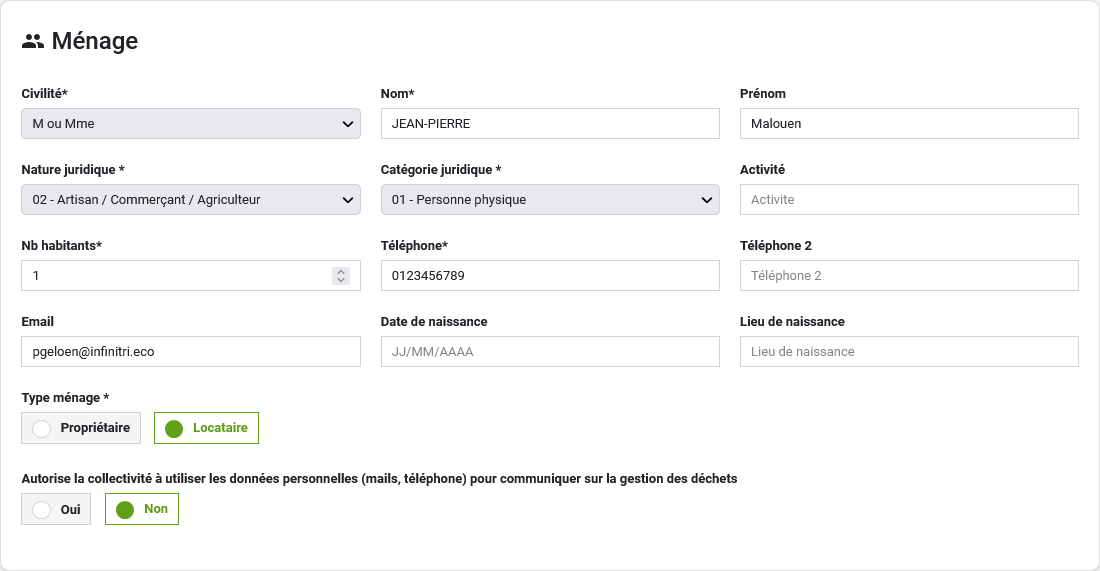Click into the Prénom field
The width and height of the screenshot is (1100, 571).
[909, 124]
